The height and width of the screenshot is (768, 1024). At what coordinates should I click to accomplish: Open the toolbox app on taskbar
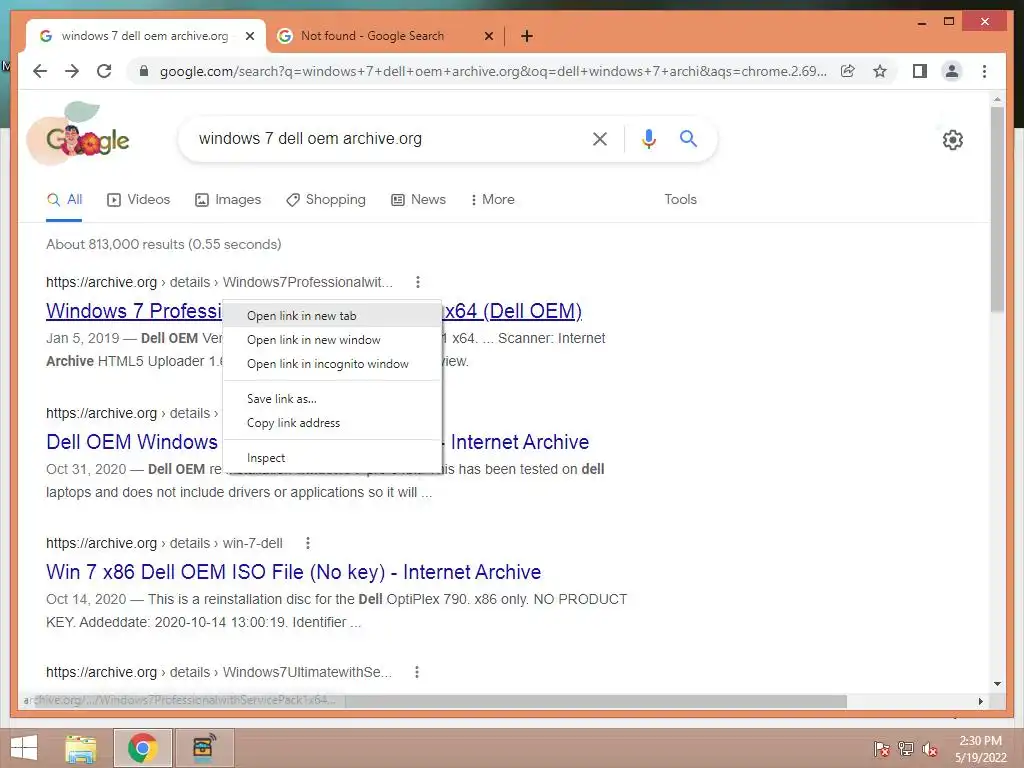click(x=204, y=748)
